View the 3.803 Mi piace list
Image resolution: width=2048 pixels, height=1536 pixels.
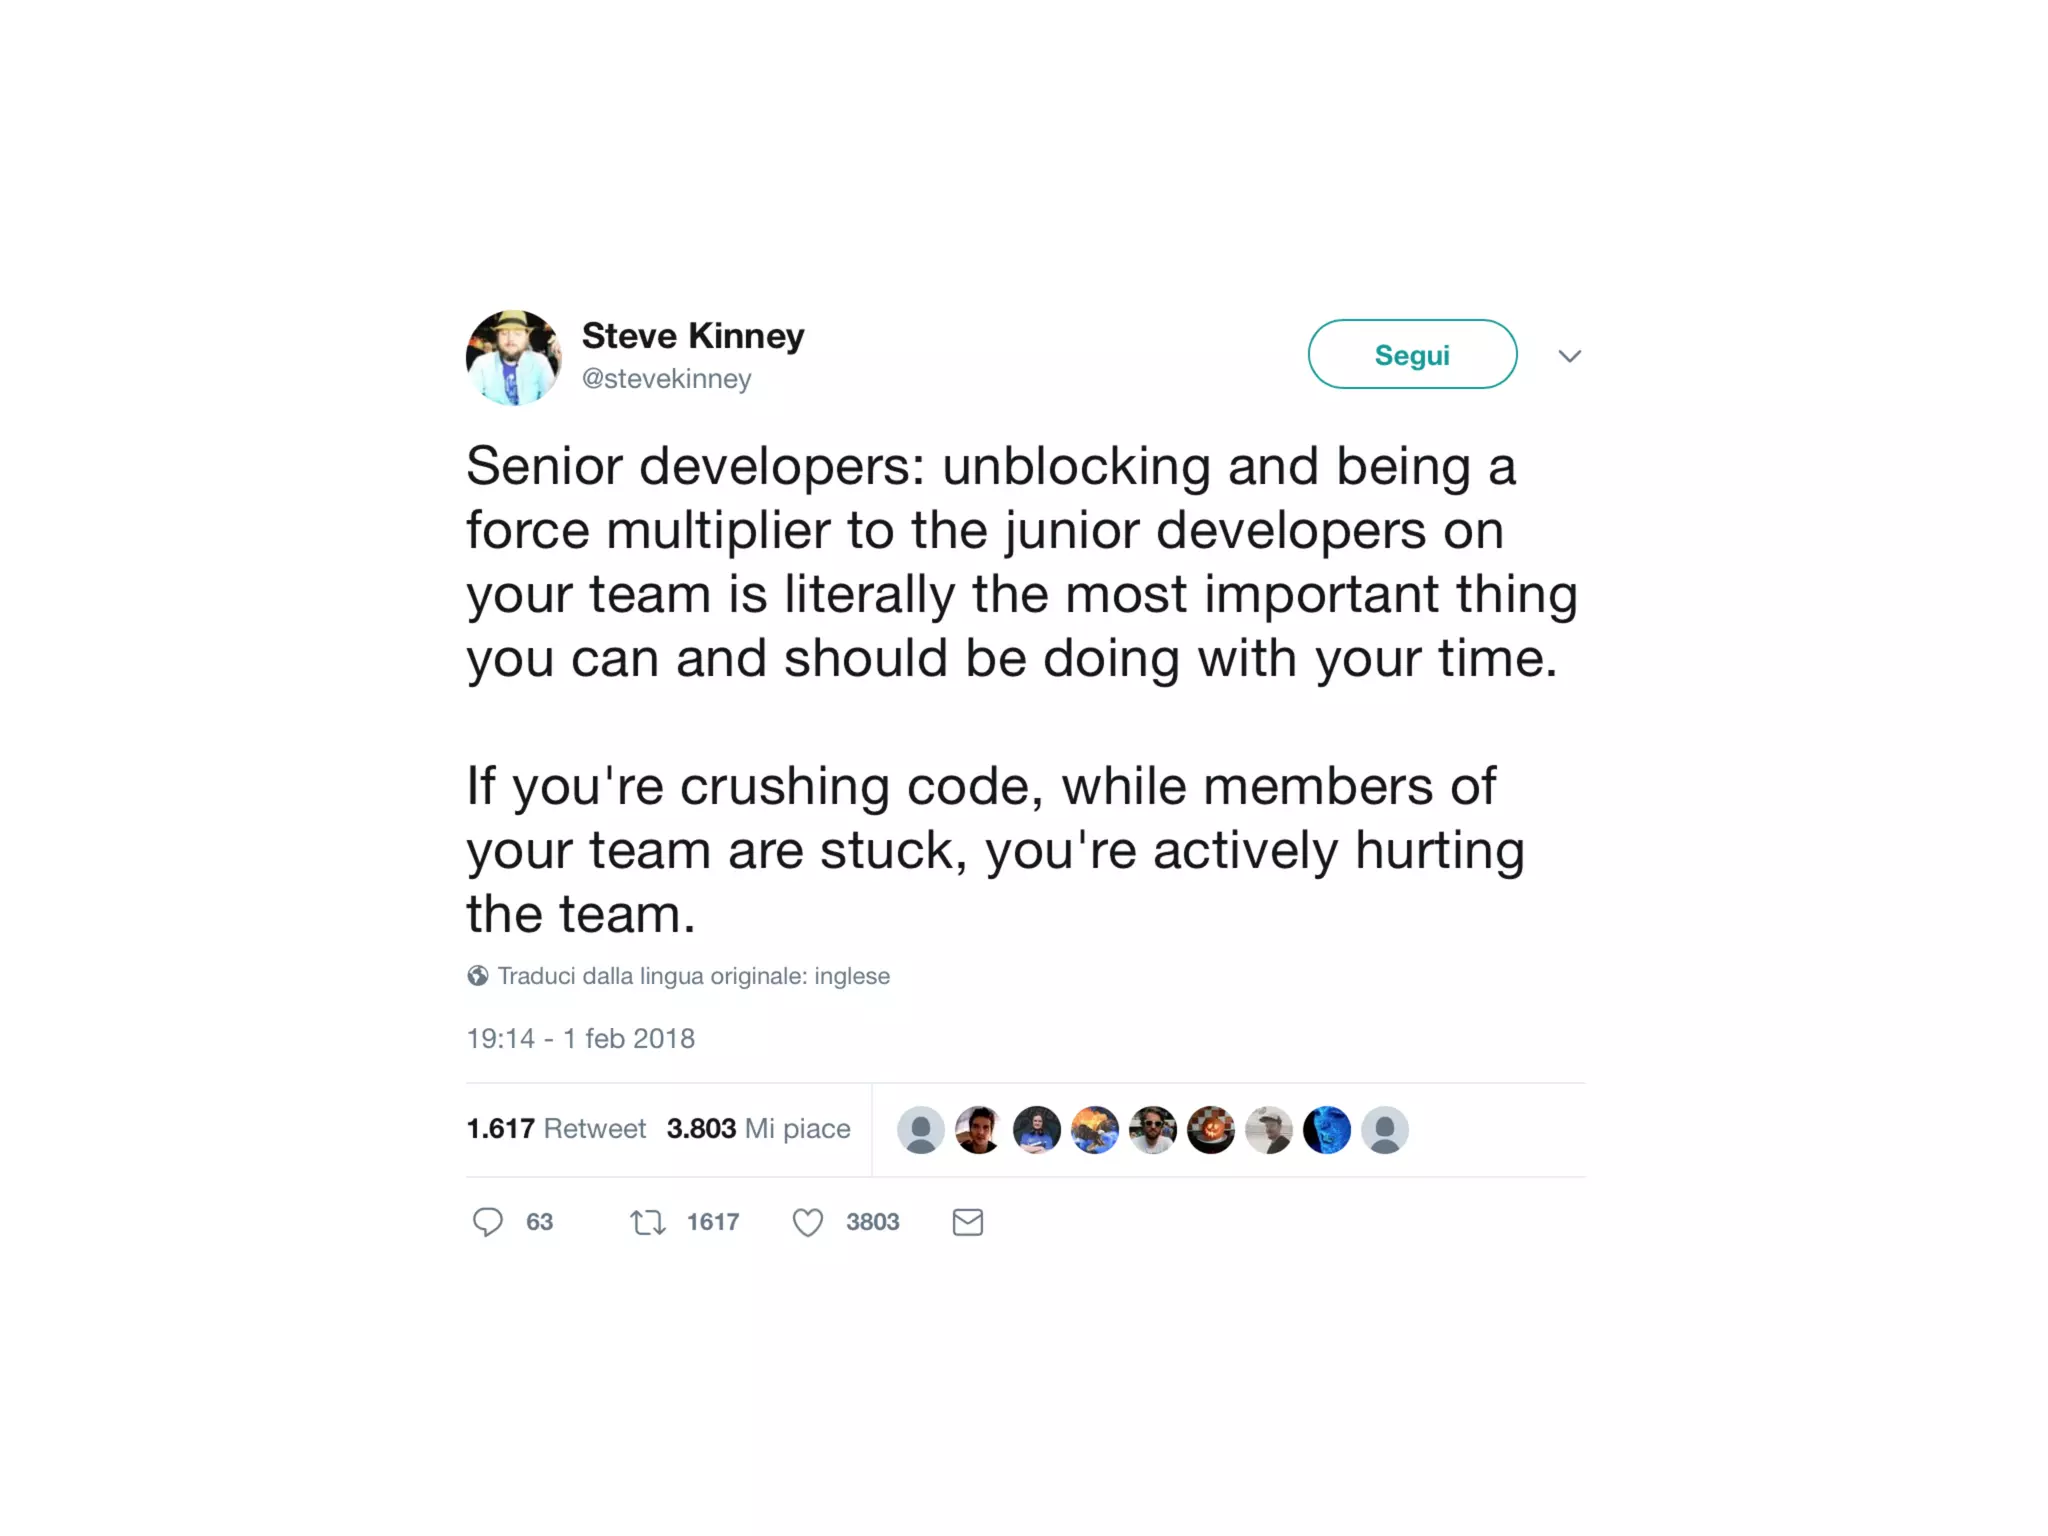[x=759, y=1129]
